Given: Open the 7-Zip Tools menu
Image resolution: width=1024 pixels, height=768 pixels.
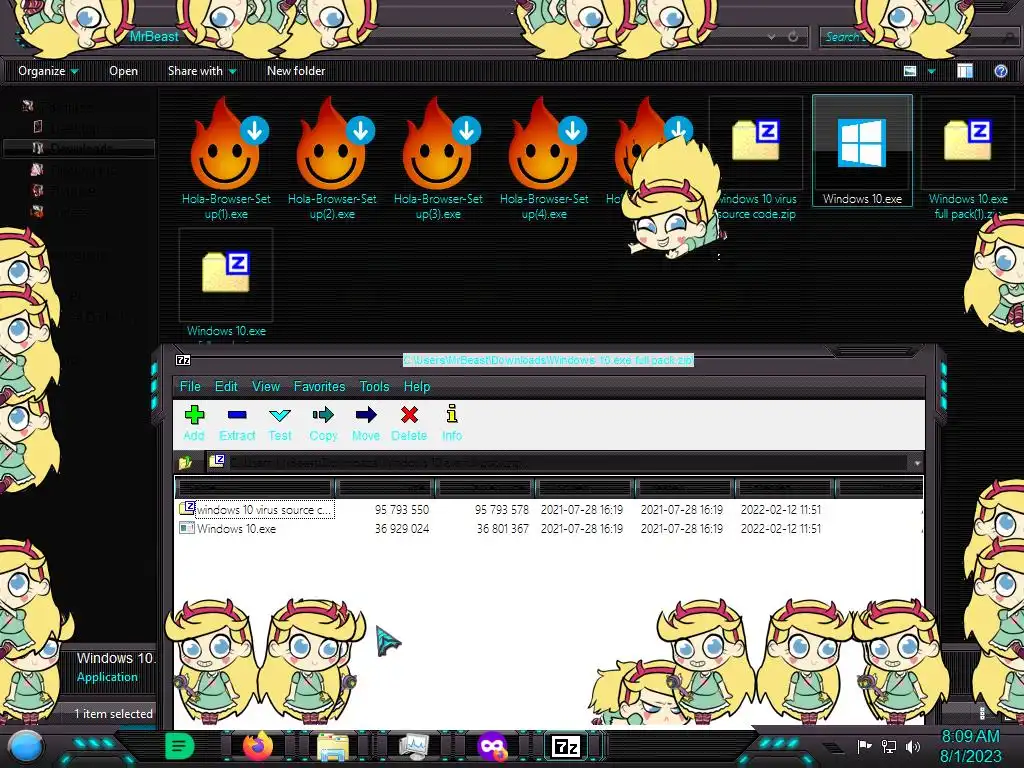Looking at the screenshot, I should click(x=374, y=387).
